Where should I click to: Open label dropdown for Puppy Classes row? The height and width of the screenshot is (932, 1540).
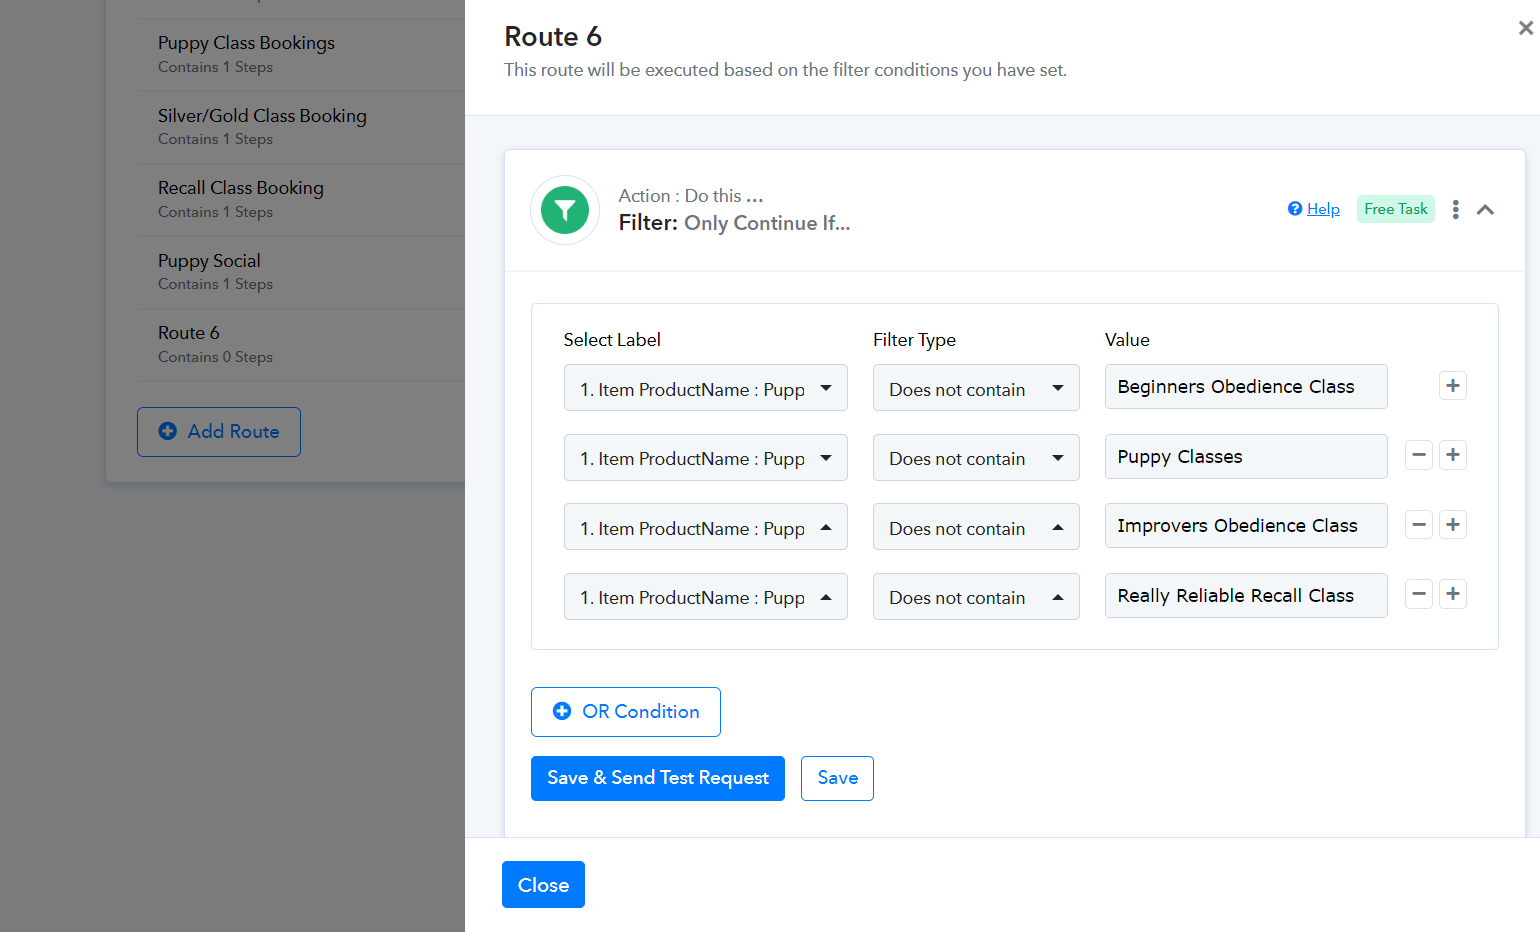tap(706, 458)
